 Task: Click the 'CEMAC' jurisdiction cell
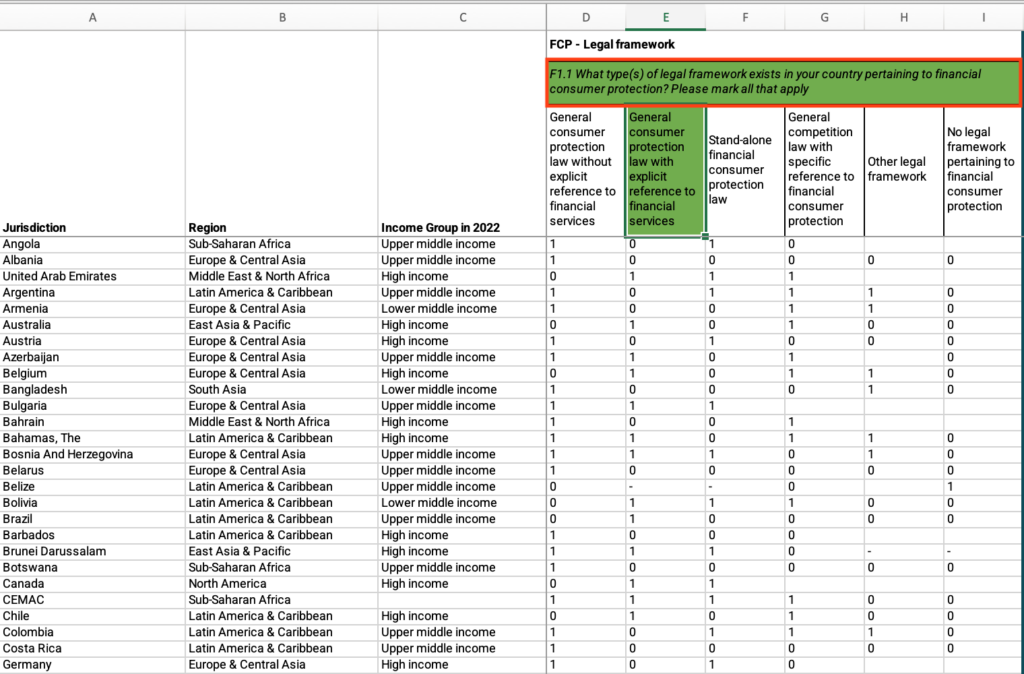(x=93, y=600)
